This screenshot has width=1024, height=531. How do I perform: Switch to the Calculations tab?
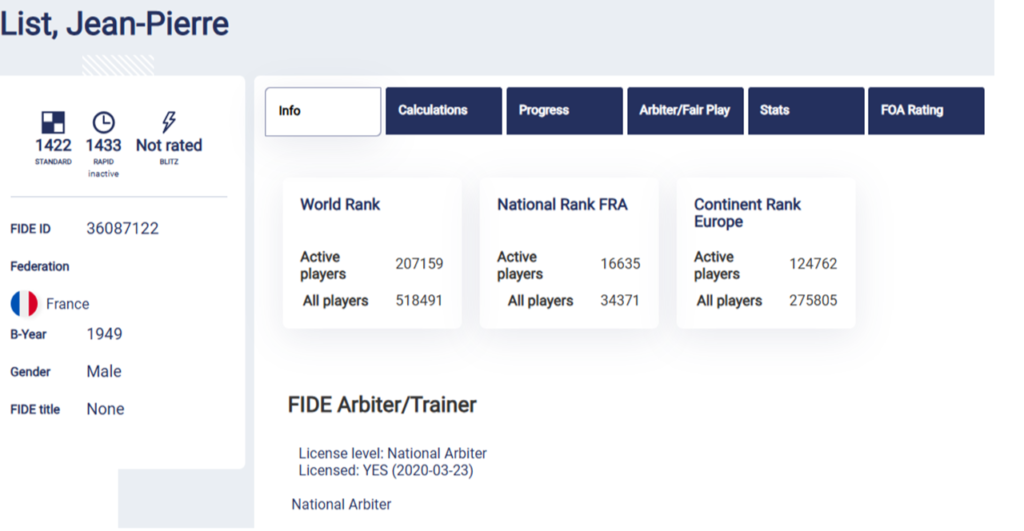(x=445, y=111)
